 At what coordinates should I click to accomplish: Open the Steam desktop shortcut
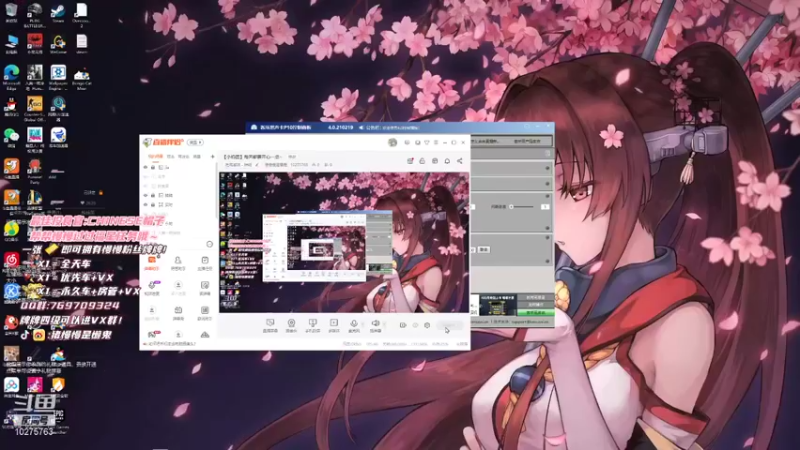pyautogui.click(x=58, y=11)
